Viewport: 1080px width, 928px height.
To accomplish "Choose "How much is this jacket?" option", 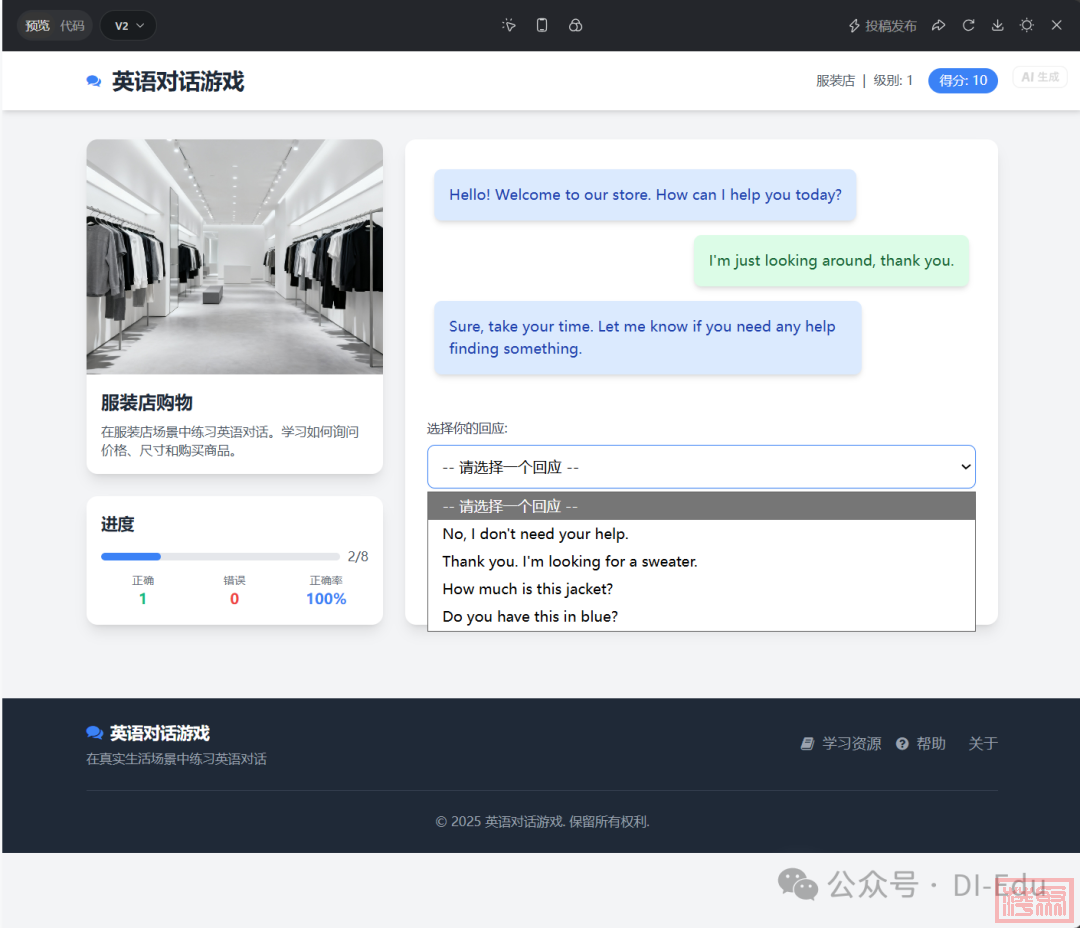I will click(x=528, y=589).
